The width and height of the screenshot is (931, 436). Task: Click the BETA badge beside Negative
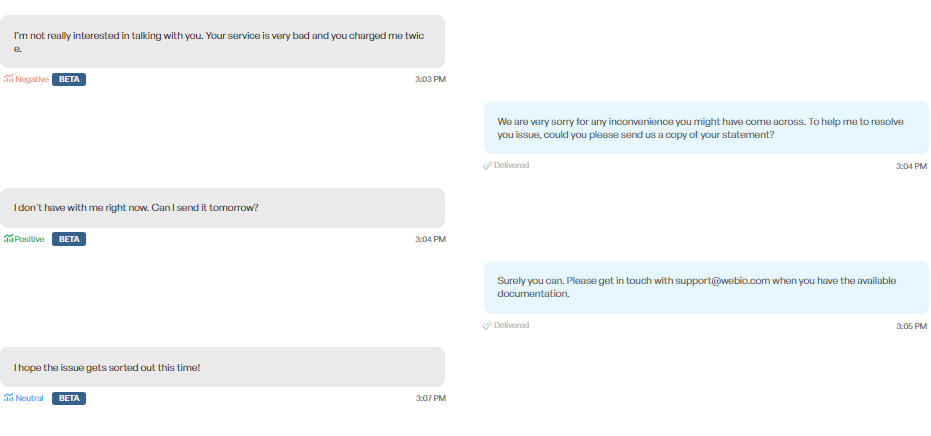click(x=69, y=79)
